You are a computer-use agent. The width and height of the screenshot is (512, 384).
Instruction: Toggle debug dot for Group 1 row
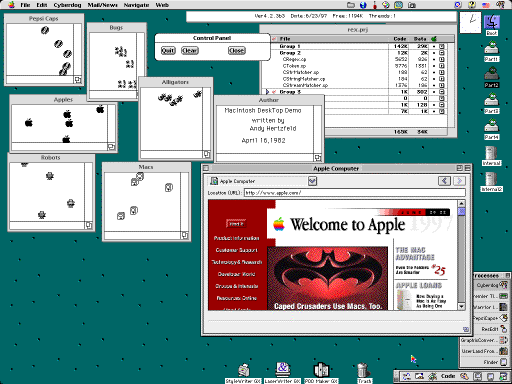pos(434,46)
